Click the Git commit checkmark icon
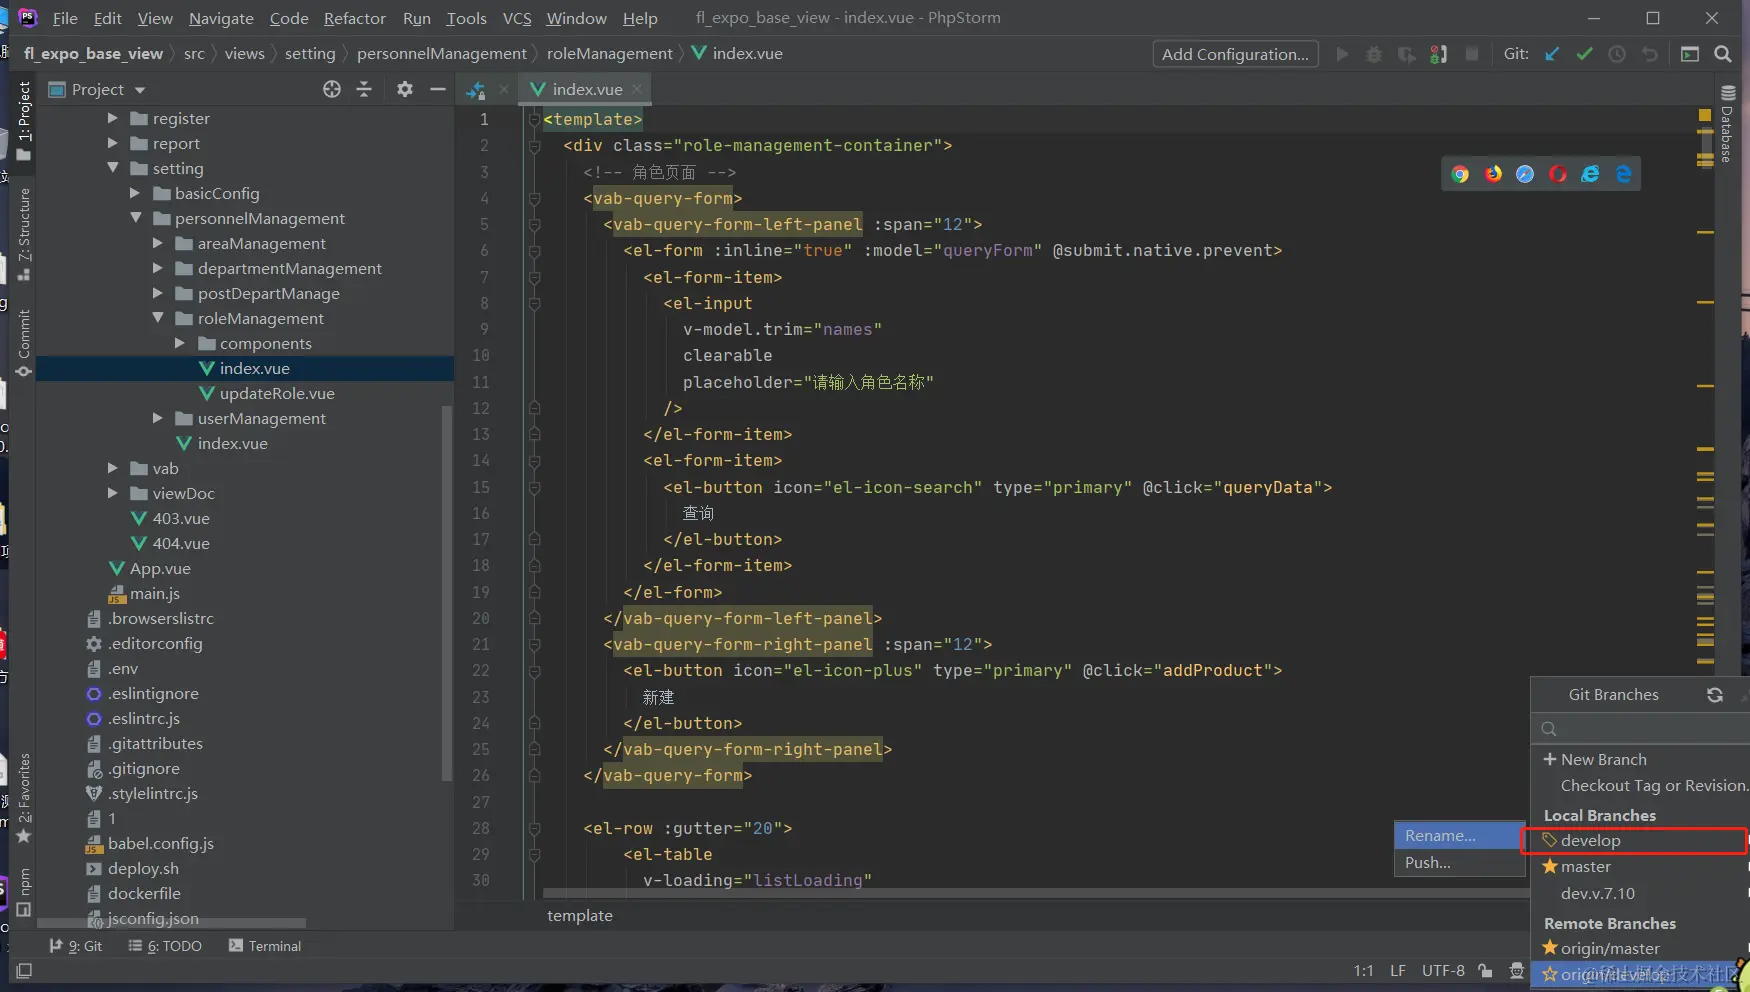The width and height of the screenshot is (1750, 992). click(1584, 54)
